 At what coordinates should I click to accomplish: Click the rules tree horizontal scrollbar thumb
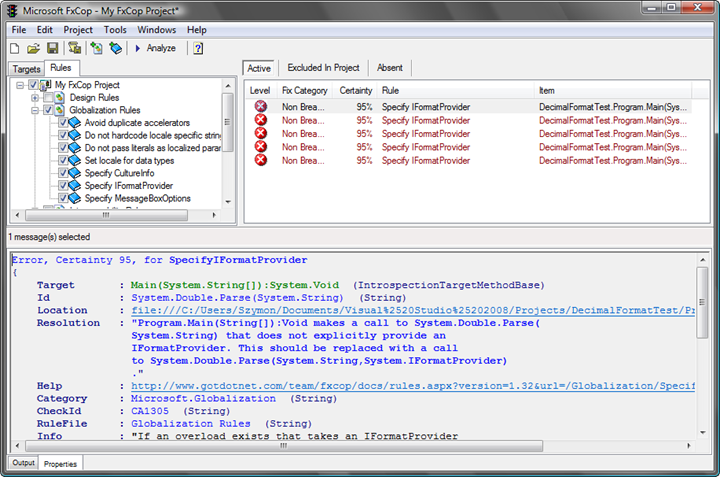pyautogui.click(x=106, y=215)
